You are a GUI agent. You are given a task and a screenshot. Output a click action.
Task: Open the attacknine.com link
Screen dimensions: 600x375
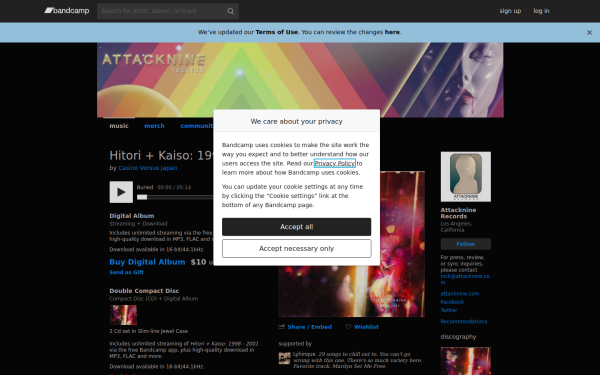click(x=460, y=294)
